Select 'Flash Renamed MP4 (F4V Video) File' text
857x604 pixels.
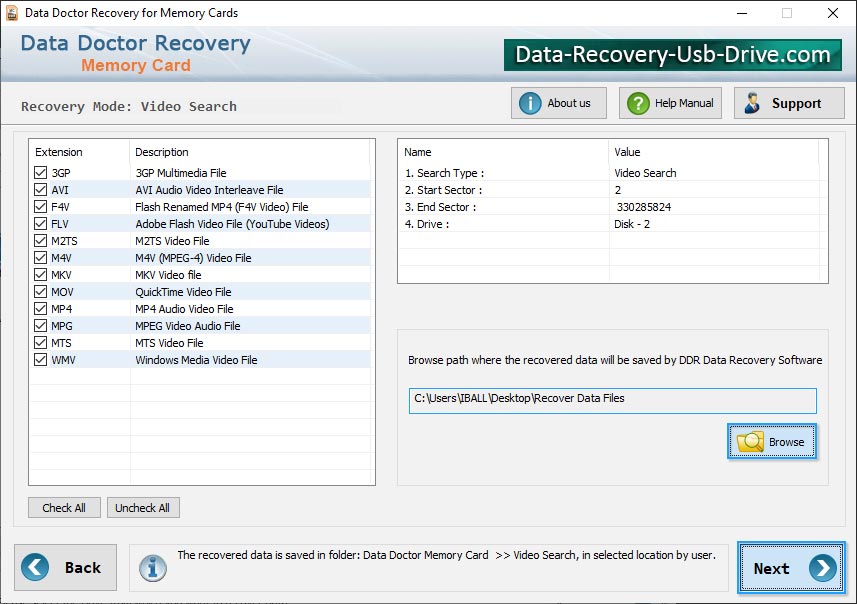click(x=222, y=207)
